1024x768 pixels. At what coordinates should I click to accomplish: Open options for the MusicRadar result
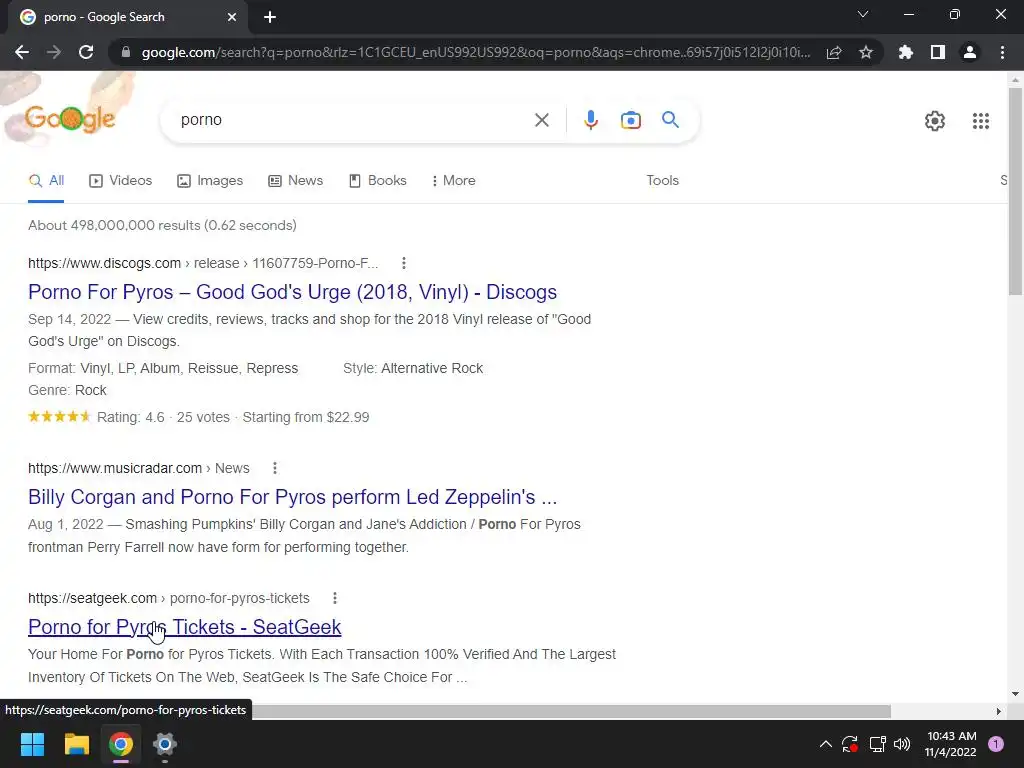click(x=275, y=468)
